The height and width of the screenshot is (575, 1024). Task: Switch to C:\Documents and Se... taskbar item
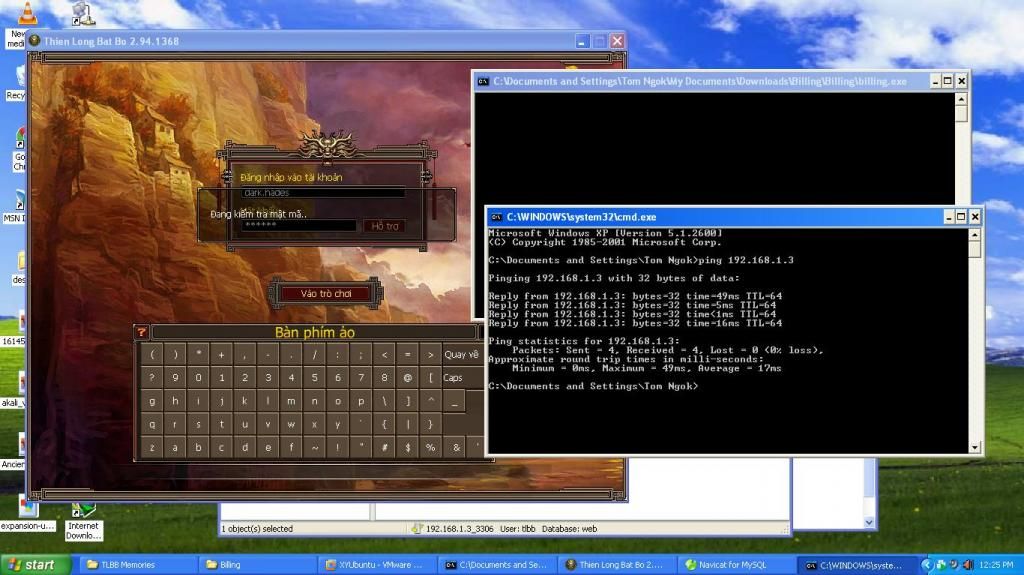click(x=496, y=565)
